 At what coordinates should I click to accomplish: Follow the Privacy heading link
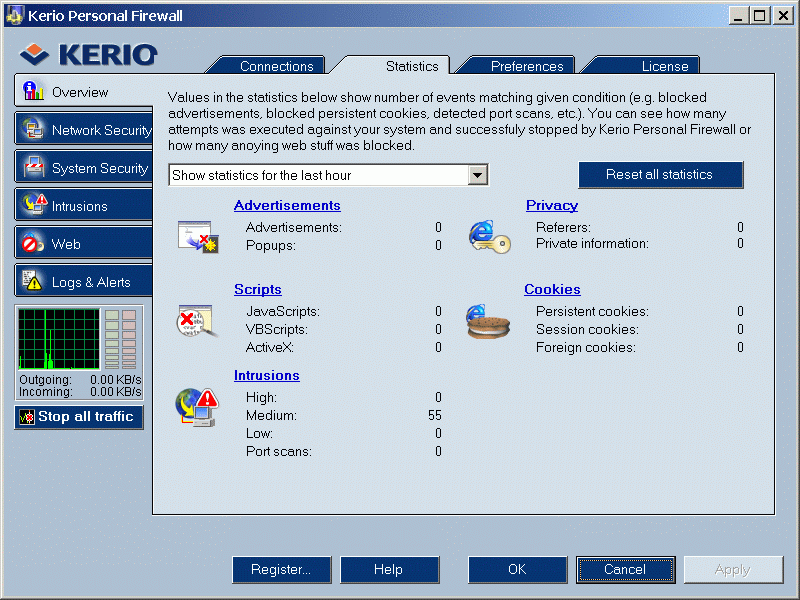[552, 205]
